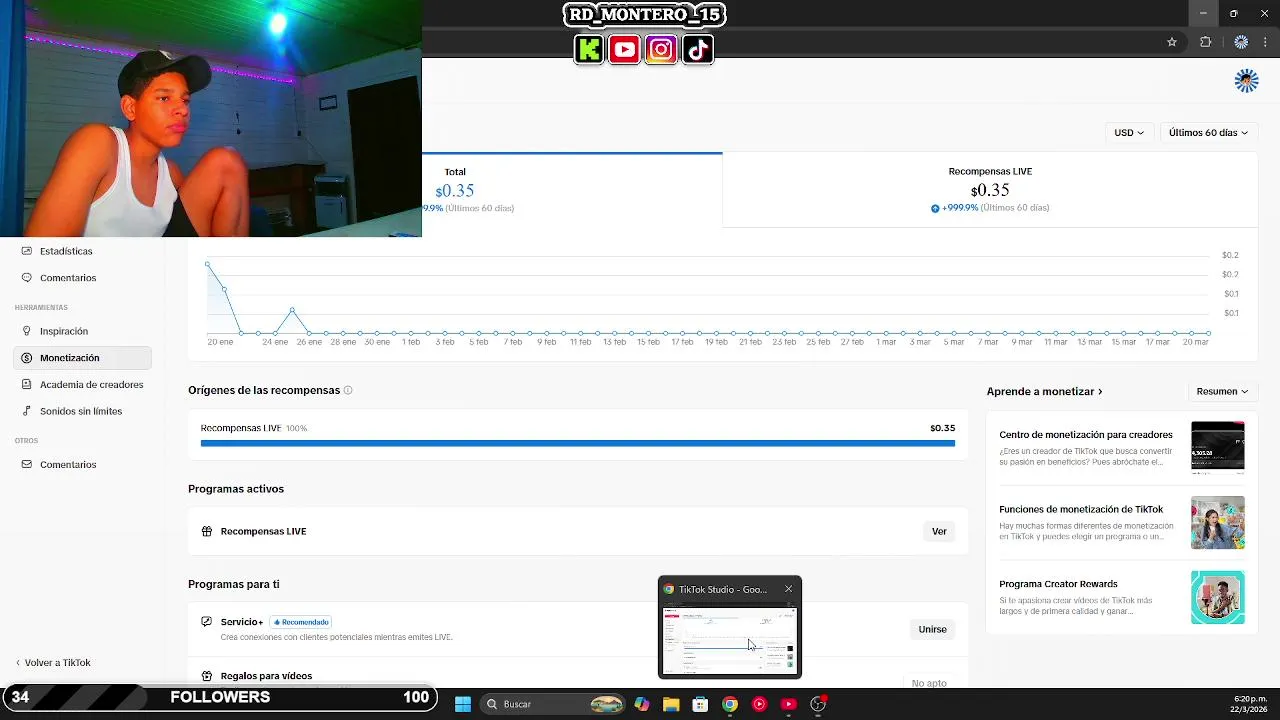This screenshot has height=720, width=1280.
Task: Open the Chrome extensions puzzle icon
Action: coord(1205,42)
